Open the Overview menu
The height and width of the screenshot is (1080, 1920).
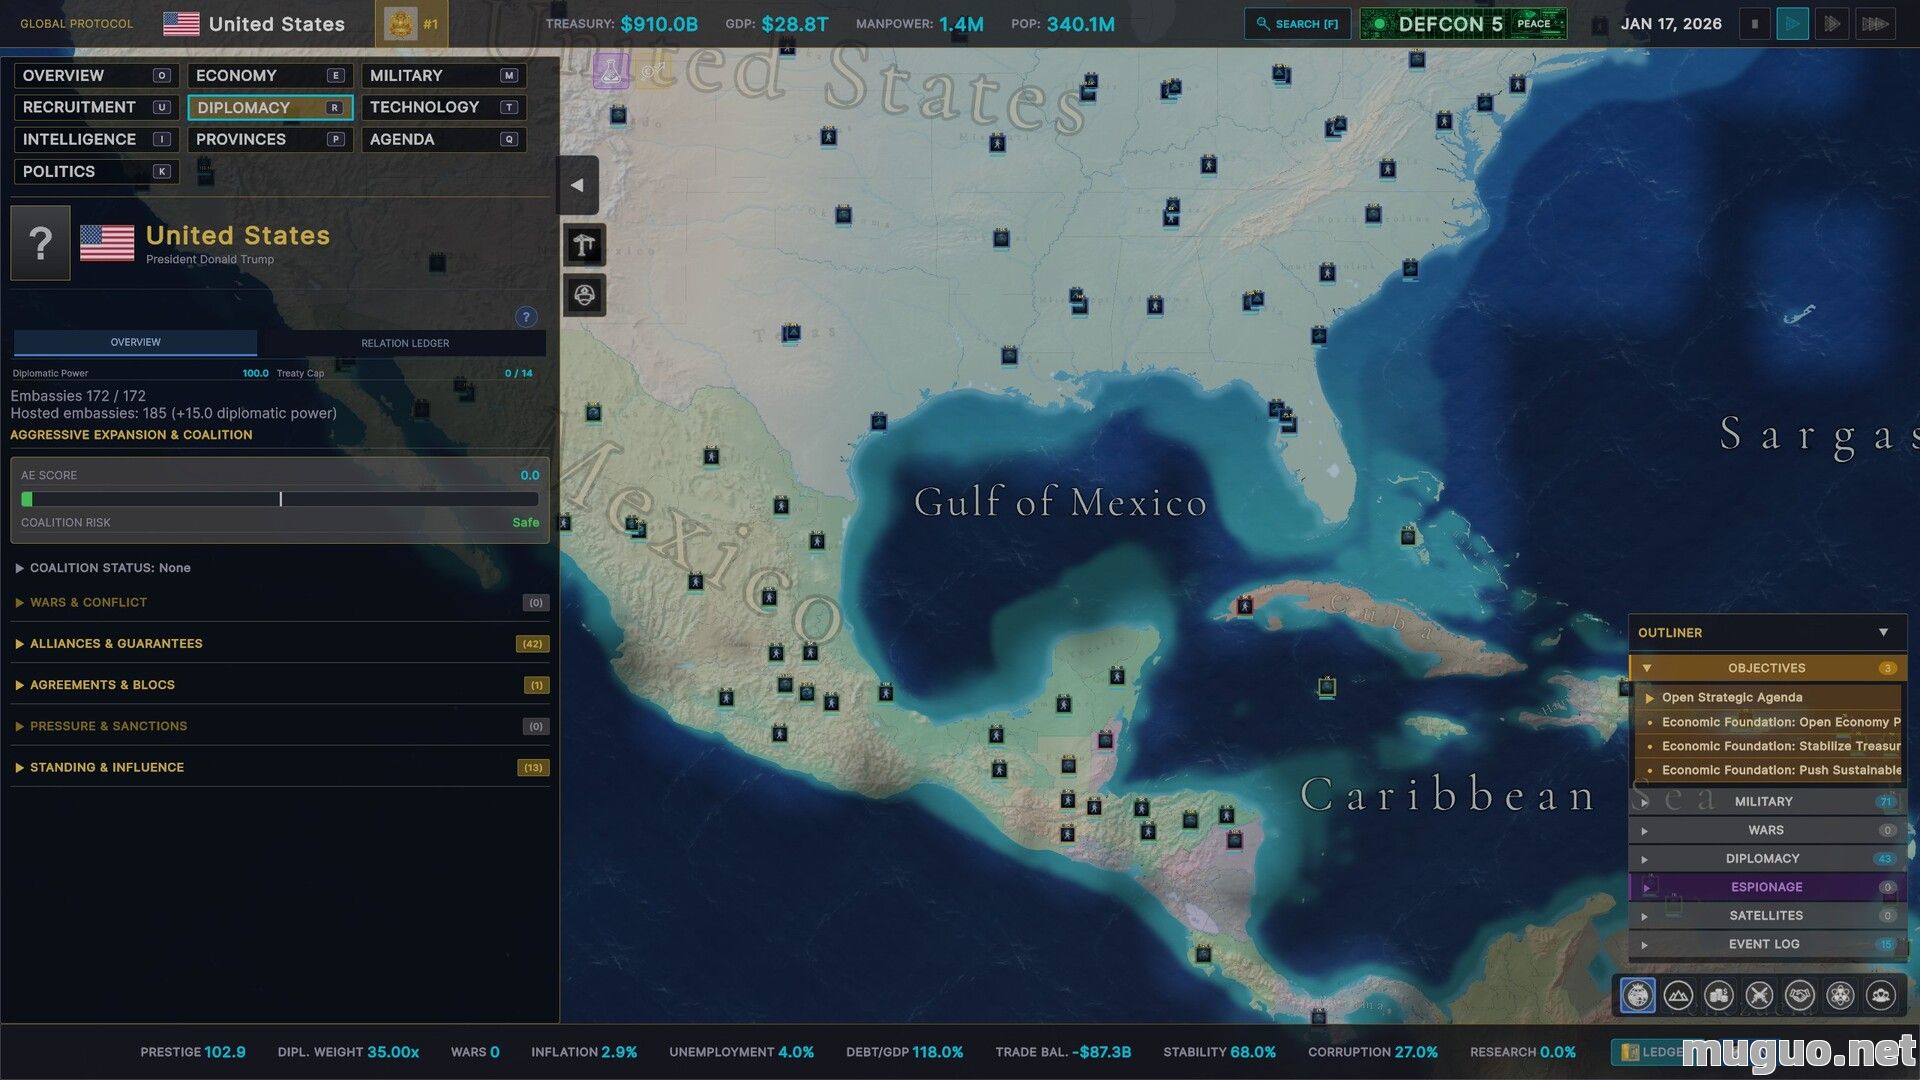click(x=96, y=76)
